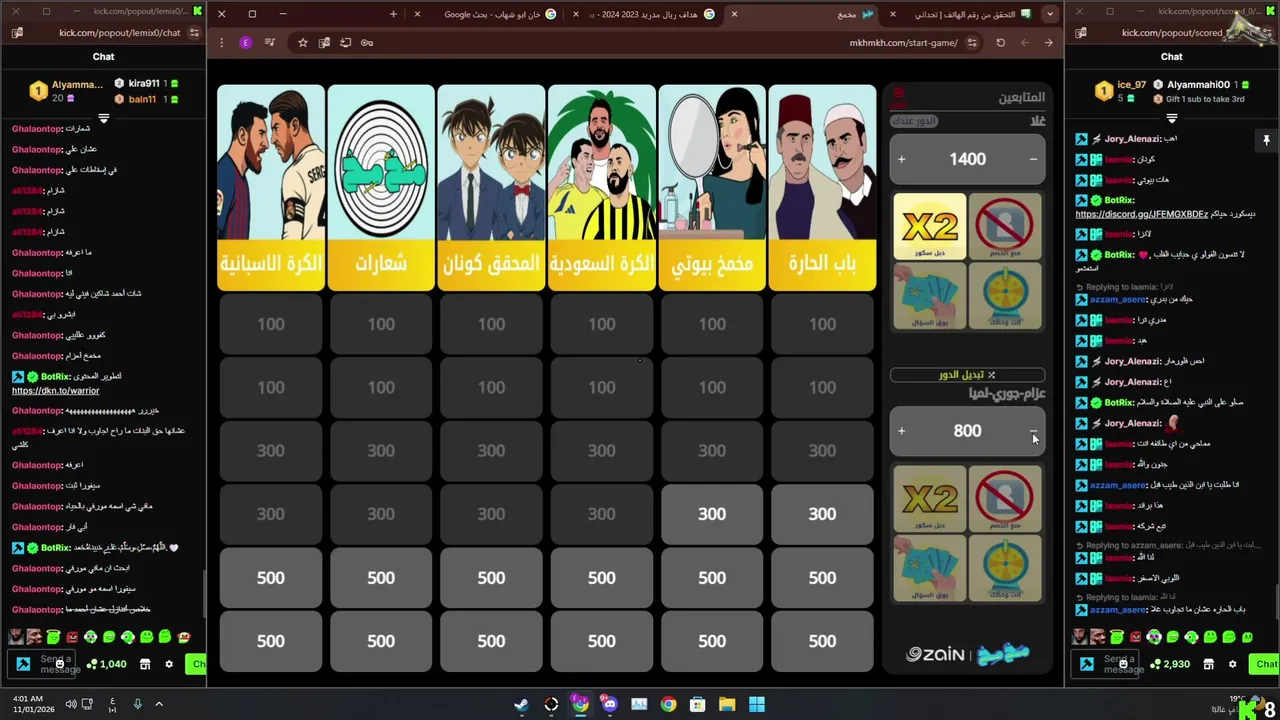Activate غلا team's X2 double score card
1280x720 pixels.
point(930,227)
